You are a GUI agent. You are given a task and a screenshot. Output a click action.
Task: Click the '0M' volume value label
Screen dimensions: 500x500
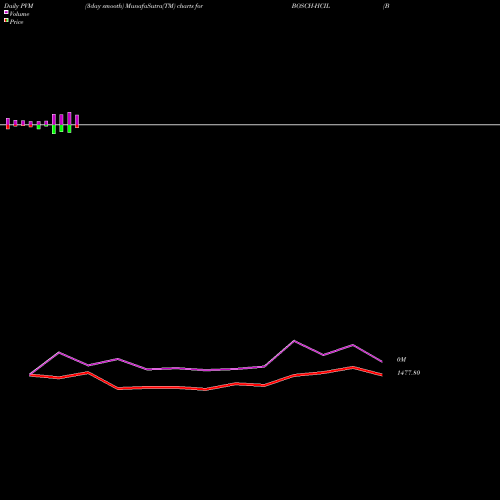point(401,360)
